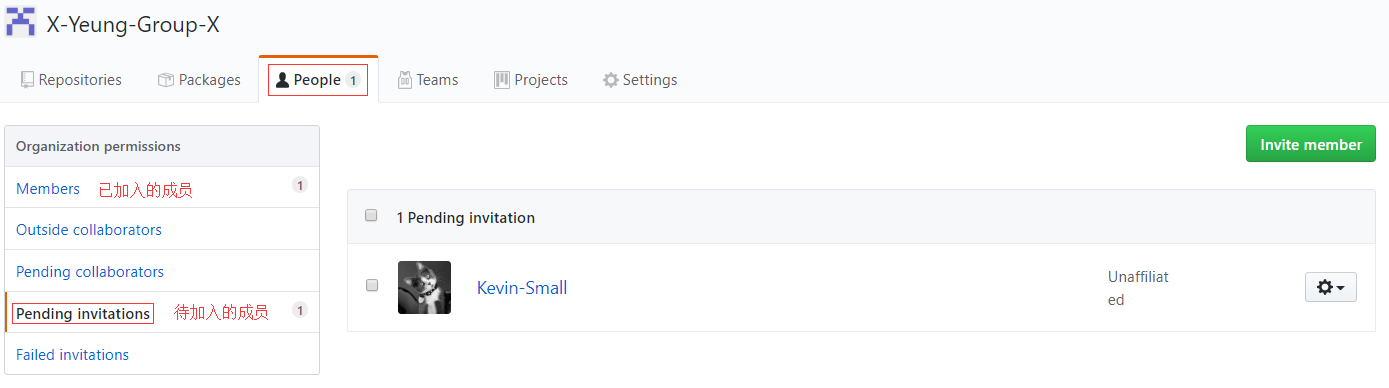The image size is (1389, 388).
Task: Expand the dropdown arrow on the invitation gear button
Action: pos(1340,288)
